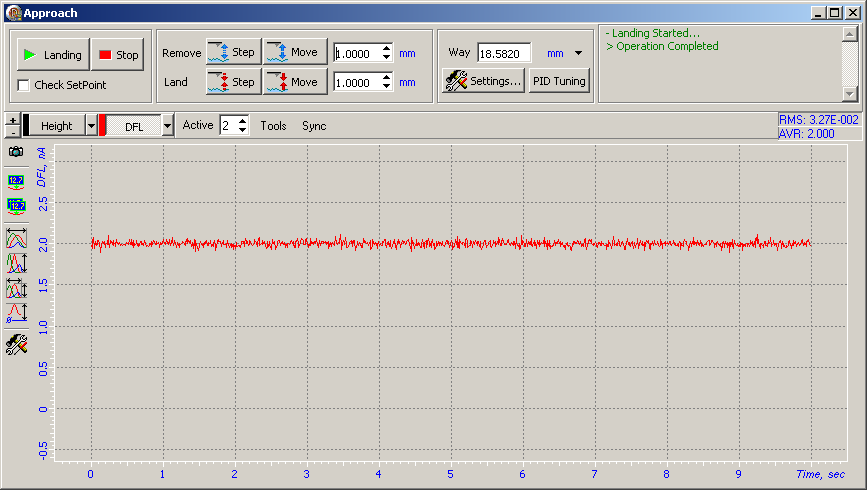Image resolution: width=867 pixels, height=490 pixels.
Task: Click the minus button beside Height
Action: 13,133
